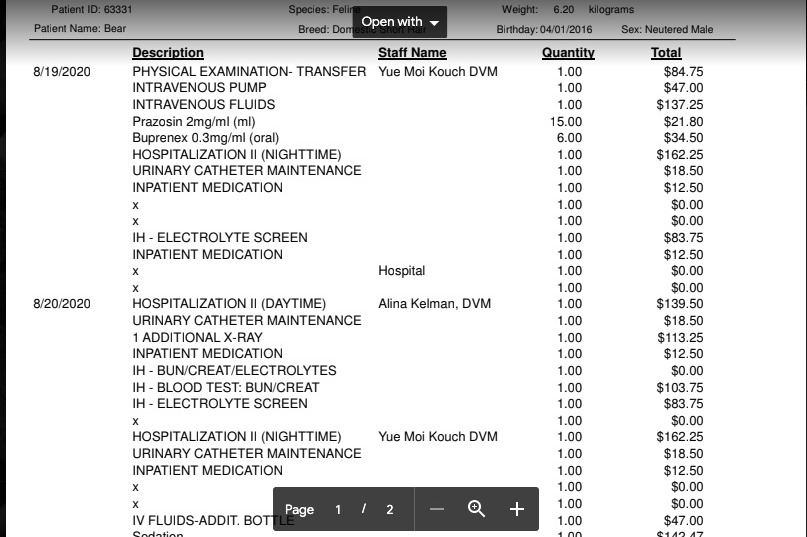
Task: Reset zoom with the magnifier icon
Action: [x=476, y=509]
